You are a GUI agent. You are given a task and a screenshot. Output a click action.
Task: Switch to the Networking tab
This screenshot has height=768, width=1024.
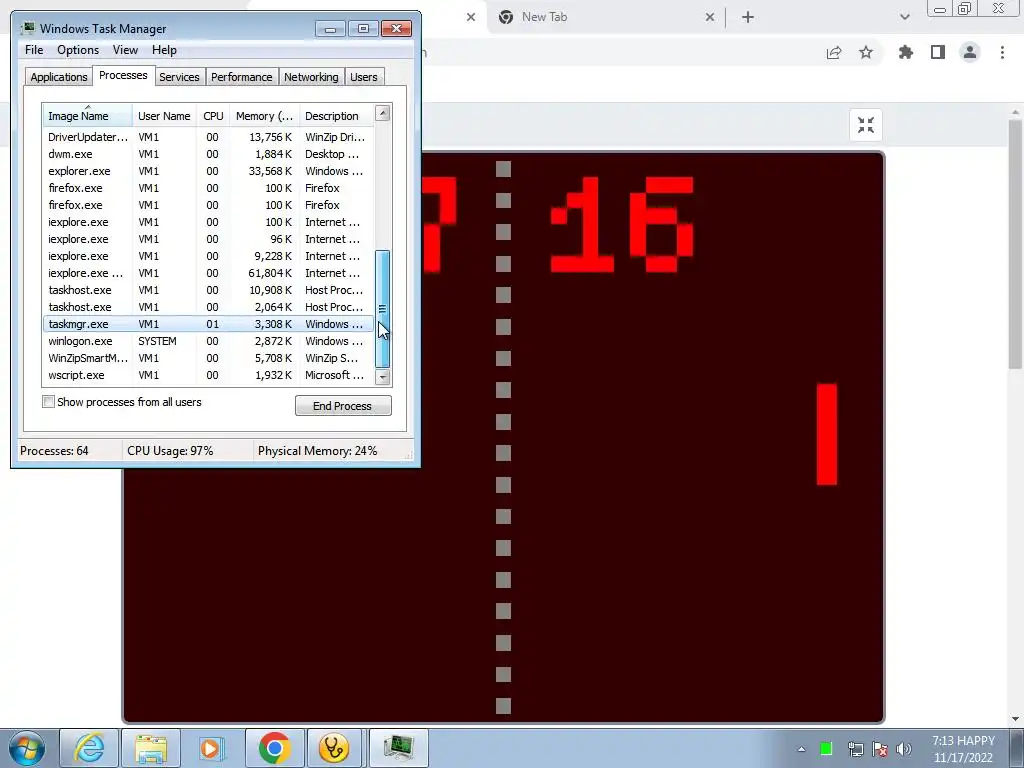[311, 77]
